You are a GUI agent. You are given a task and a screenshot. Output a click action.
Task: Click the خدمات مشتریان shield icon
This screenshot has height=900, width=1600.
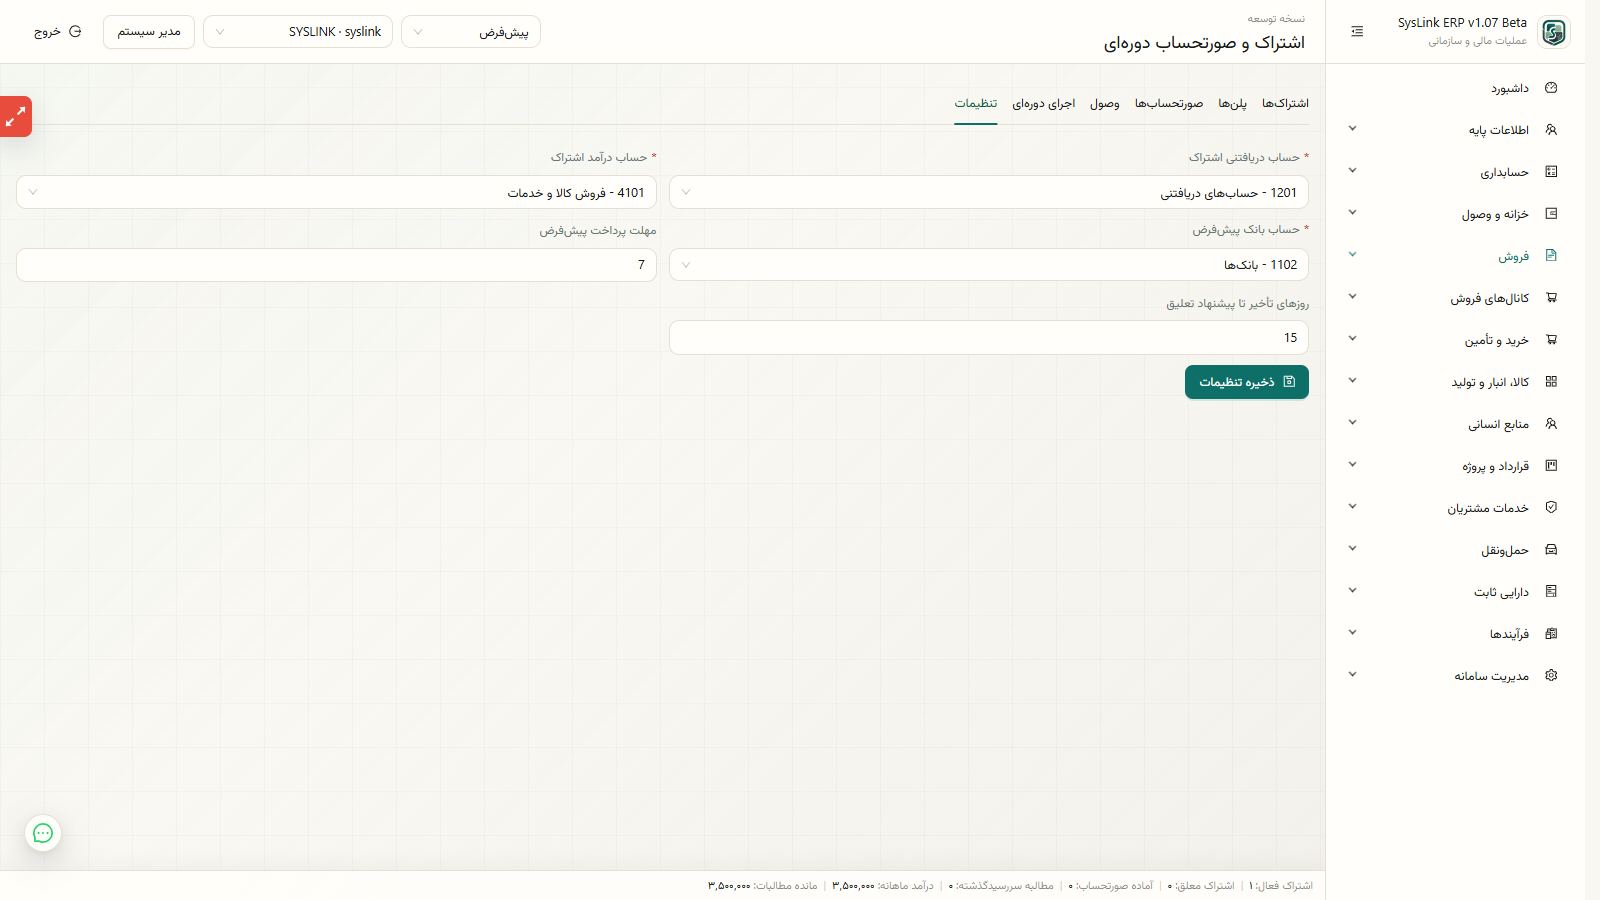1551,508
